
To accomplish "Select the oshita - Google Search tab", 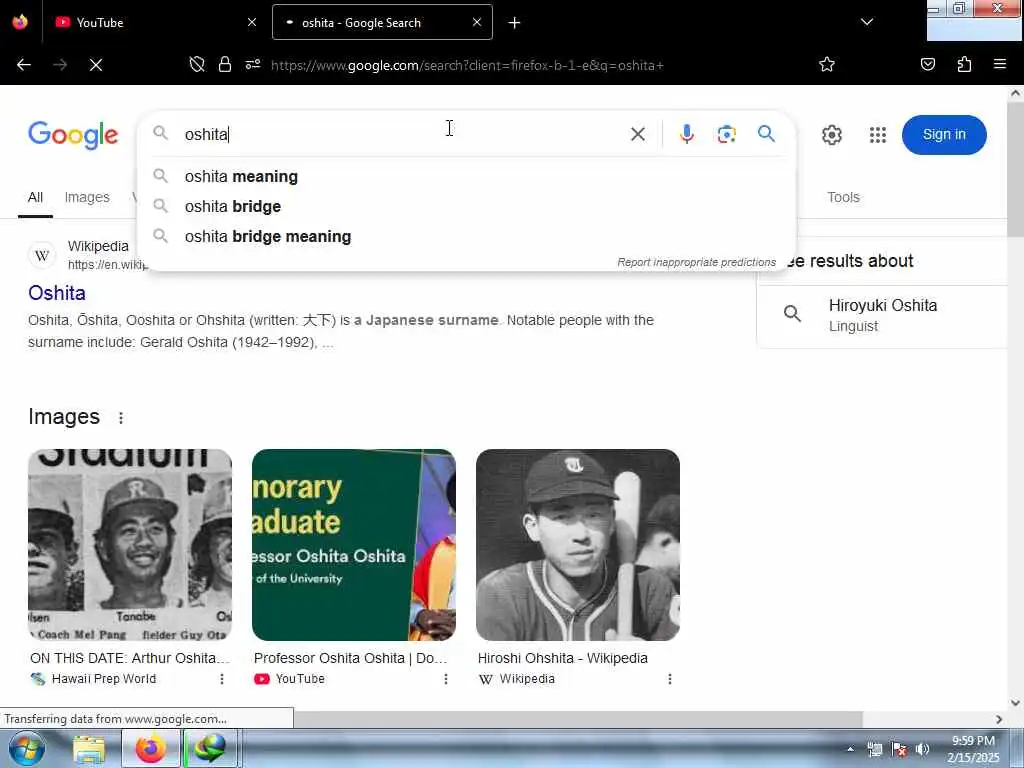I will [382, 22].
